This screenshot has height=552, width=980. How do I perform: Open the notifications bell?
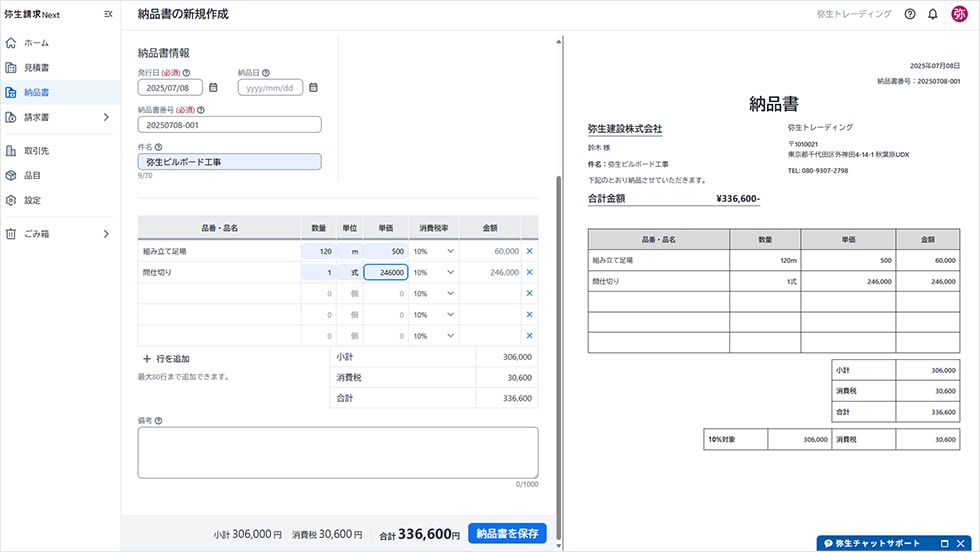pyautogui.click(x=933, y=14)
